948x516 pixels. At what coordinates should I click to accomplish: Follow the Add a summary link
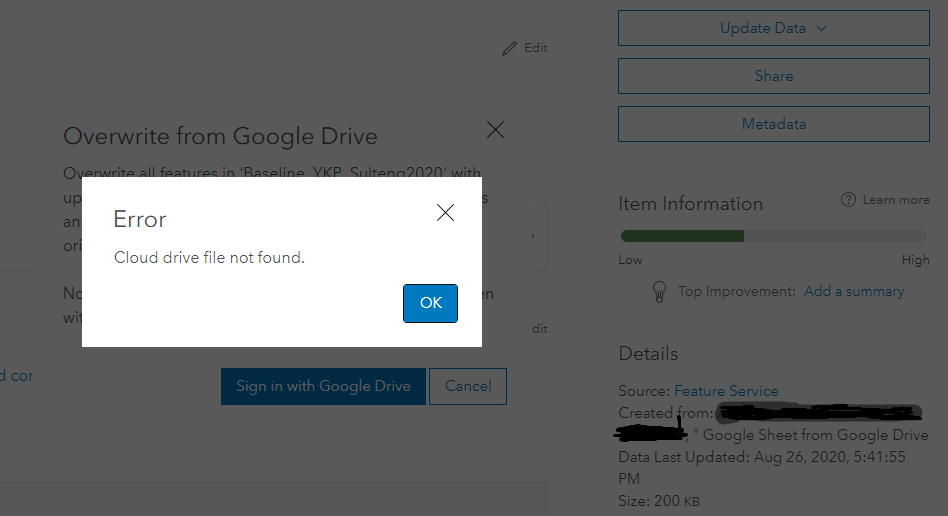854,292
